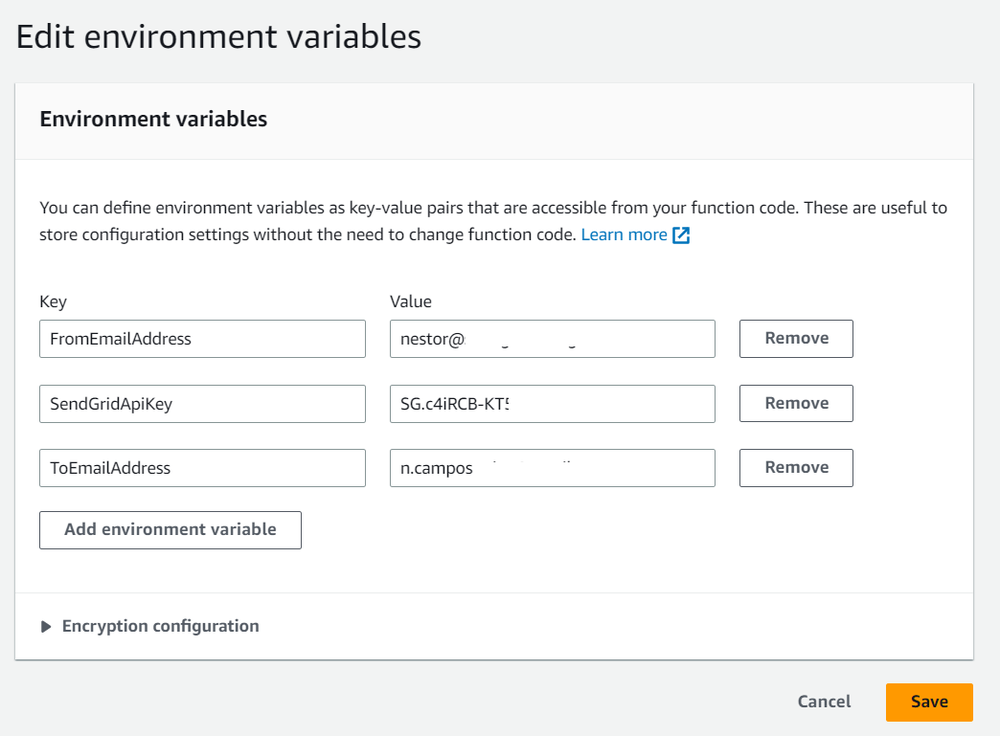This screenshot has width=1000, height=736.
Task: Cancel editing environment variables
Action: click(x=823, y=701)
